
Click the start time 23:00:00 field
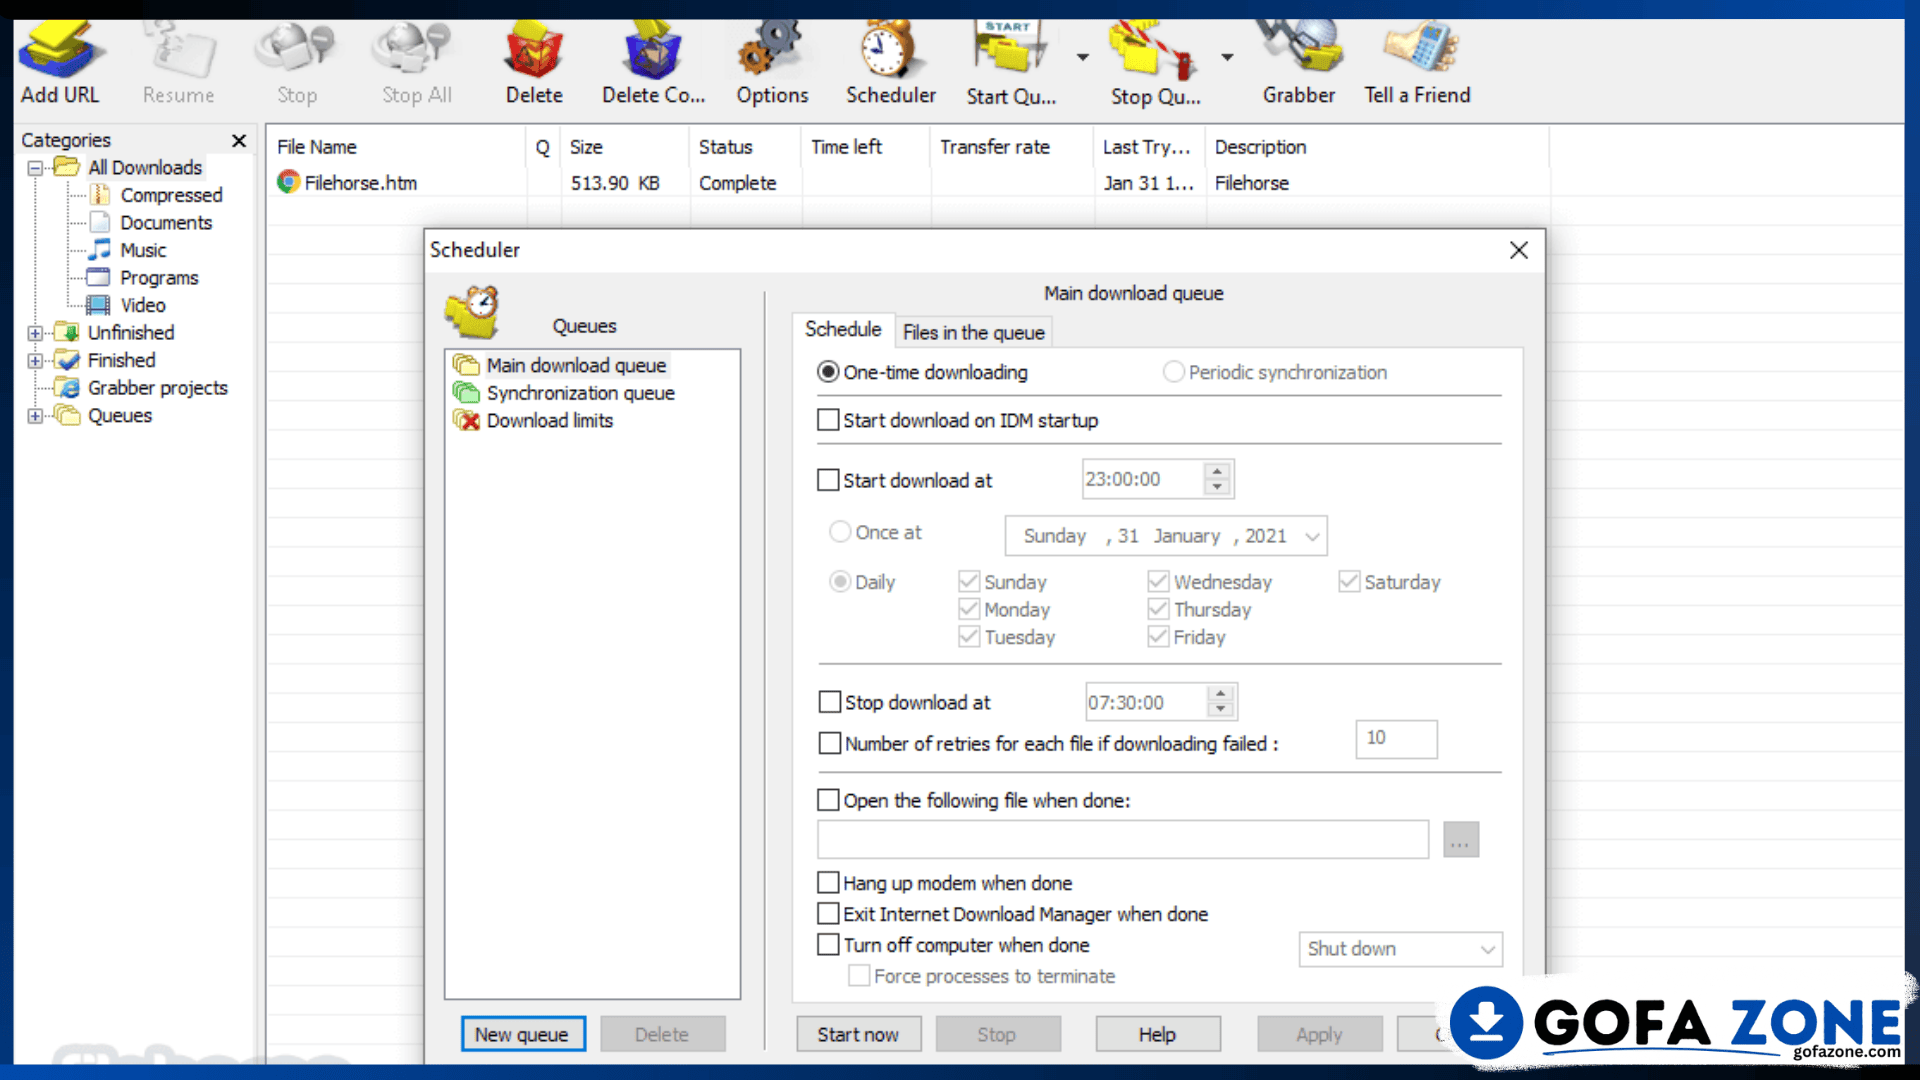point(1142,479)
